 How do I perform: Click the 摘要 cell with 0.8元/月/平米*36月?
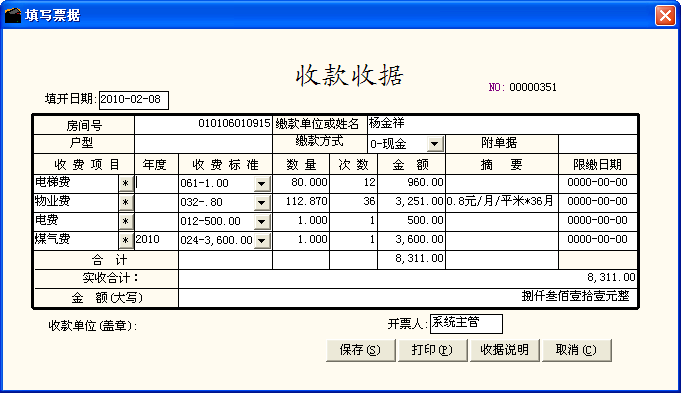[502, 202]
